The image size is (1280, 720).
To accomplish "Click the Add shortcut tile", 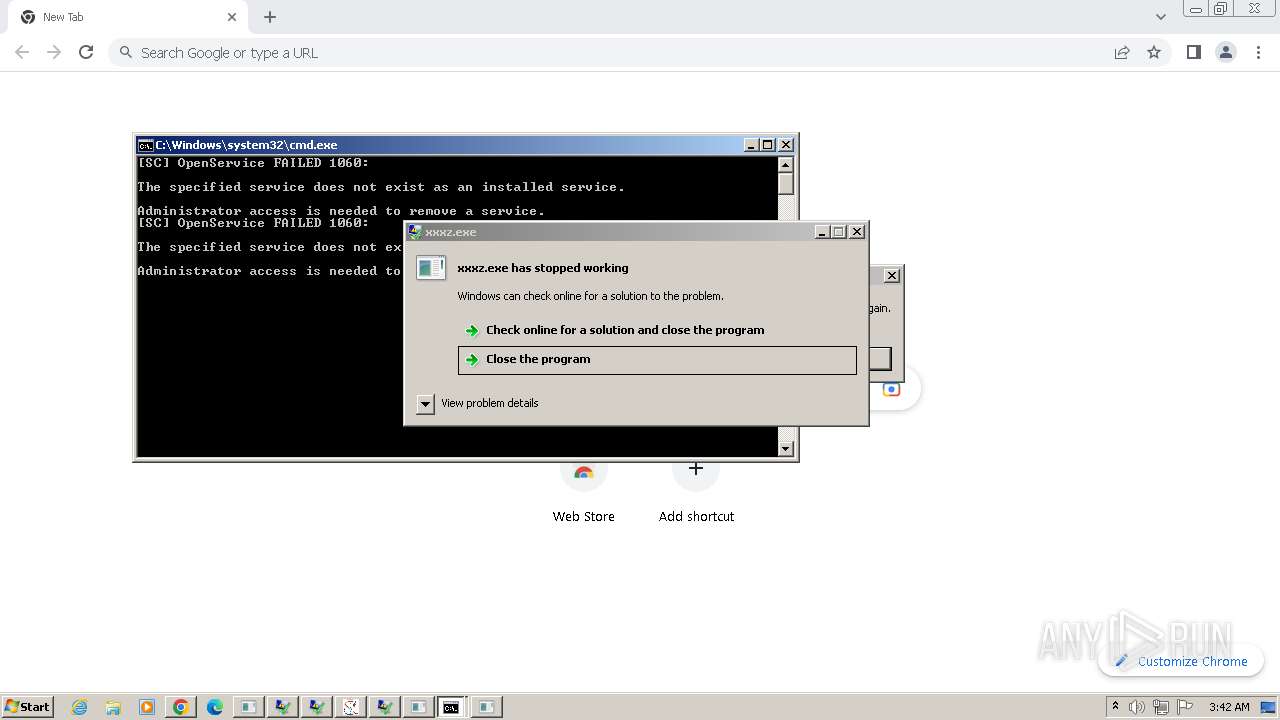I will (x=696, y=492).
